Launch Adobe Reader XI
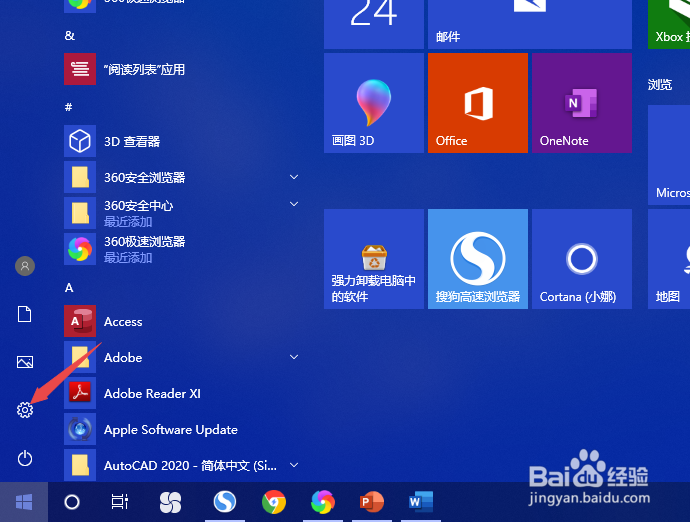The image size is (690, 522). pyautogui.click(x=183, y=393)
